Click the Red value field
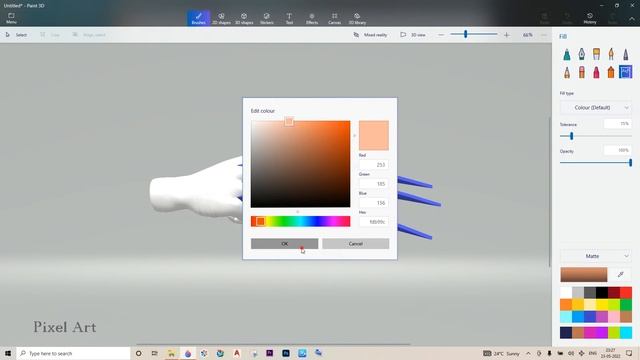This screenshot has width=640, height=360. (x=373, y=165)
